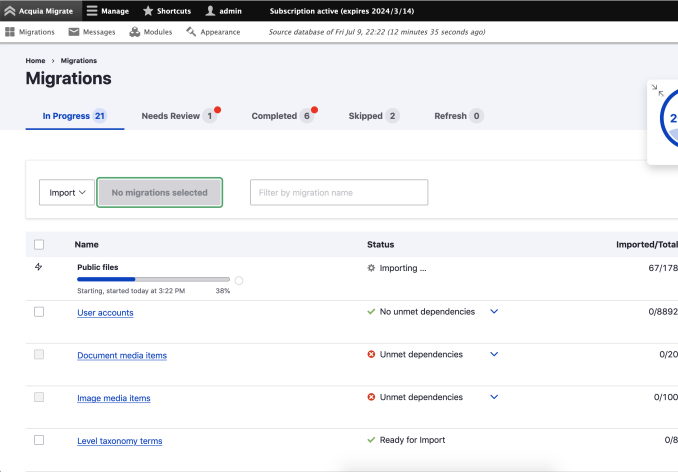Open Appearance wrench icon
The image size is (678, 472).
click(x=191, y=32)
